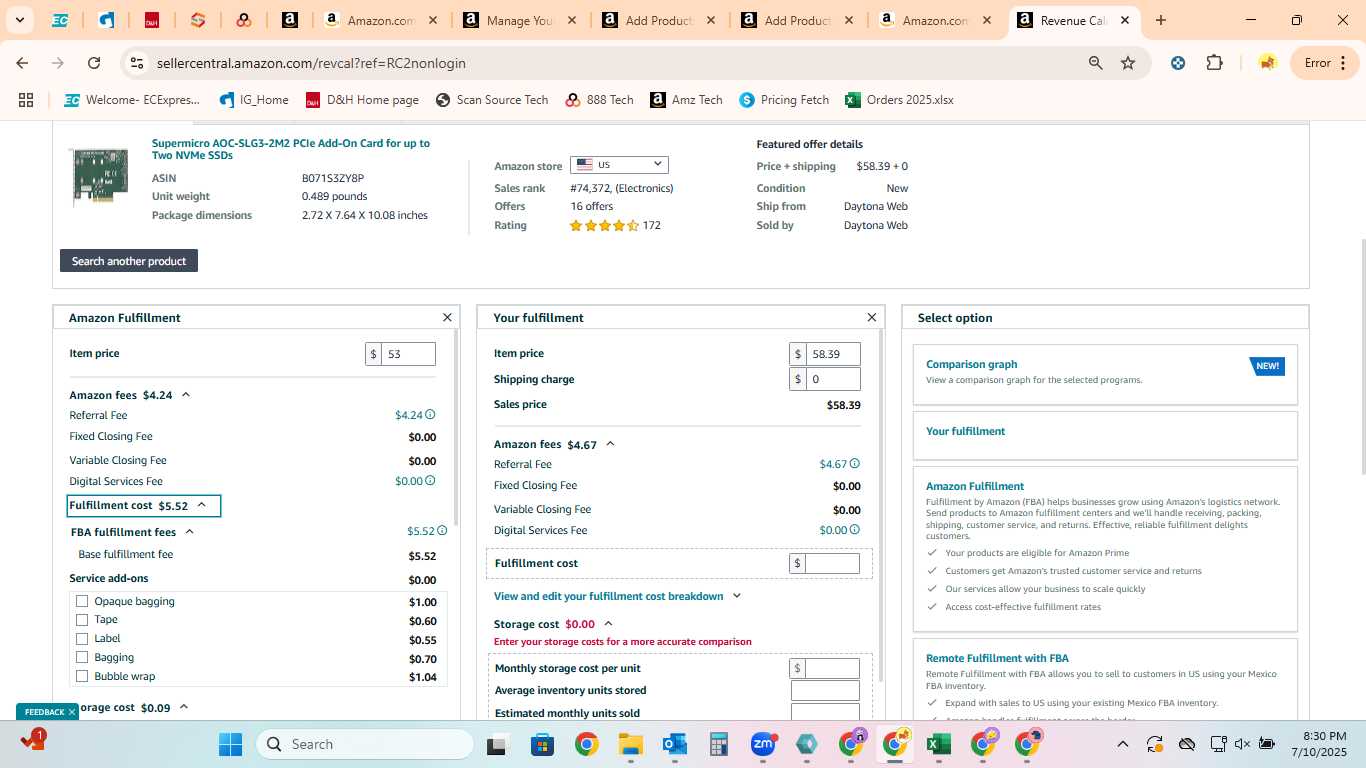Click Amazon Fulfillment item price field
Screen dimensions: 1366x768
coord(408,354)
